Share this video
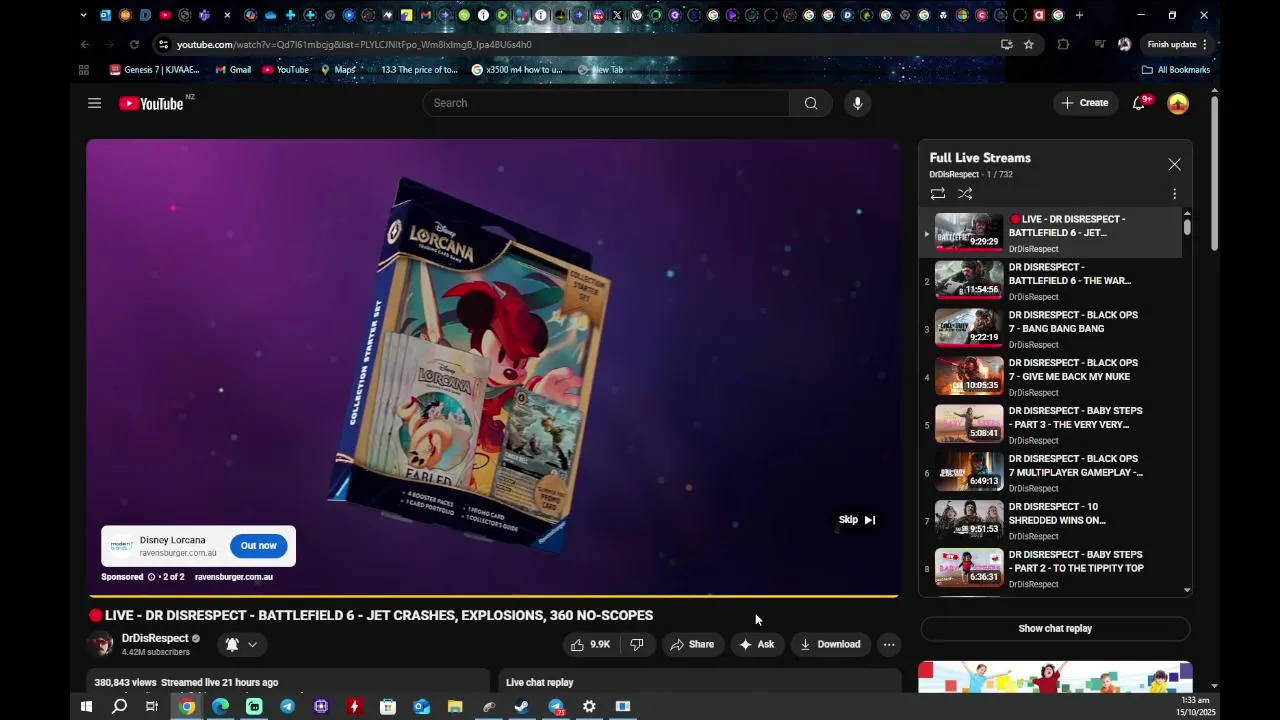The height and width of the screenshot is (720, 1280). [692, 645]
